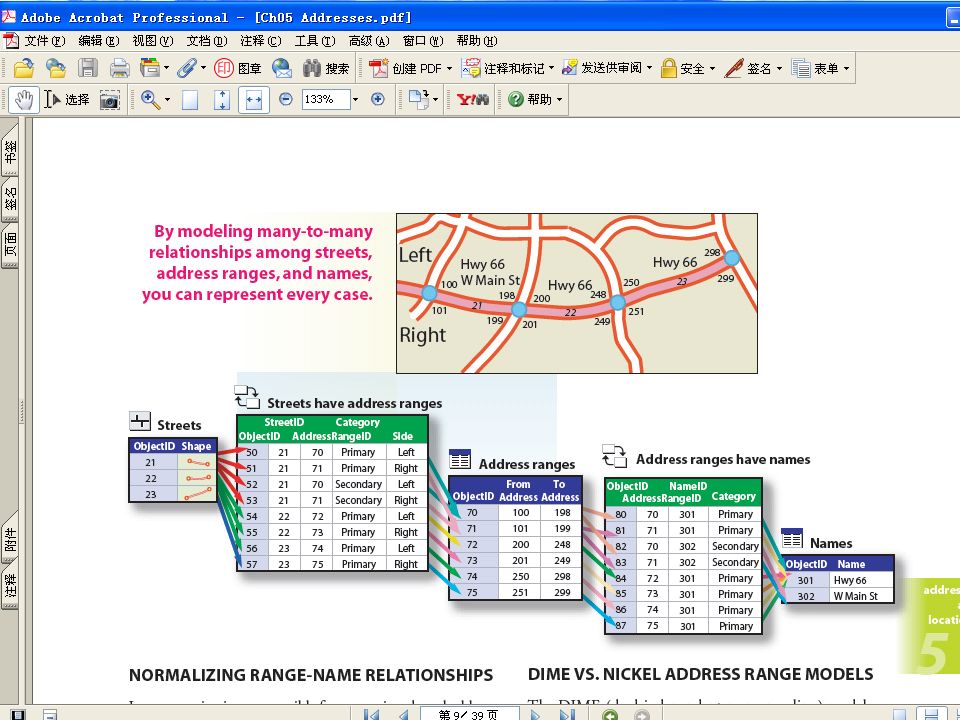Image resolution: width=960 pixels, height=720 pixels.
Task: Open the 书签 bookmarks side tab
Action: (x=10, y=150)
